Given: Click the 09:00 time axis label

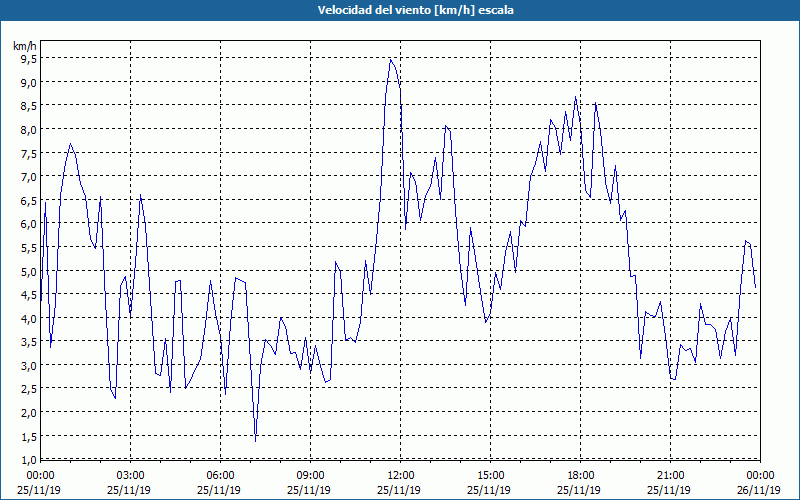Looking at the screenshot, I should [x=310, y=476].
